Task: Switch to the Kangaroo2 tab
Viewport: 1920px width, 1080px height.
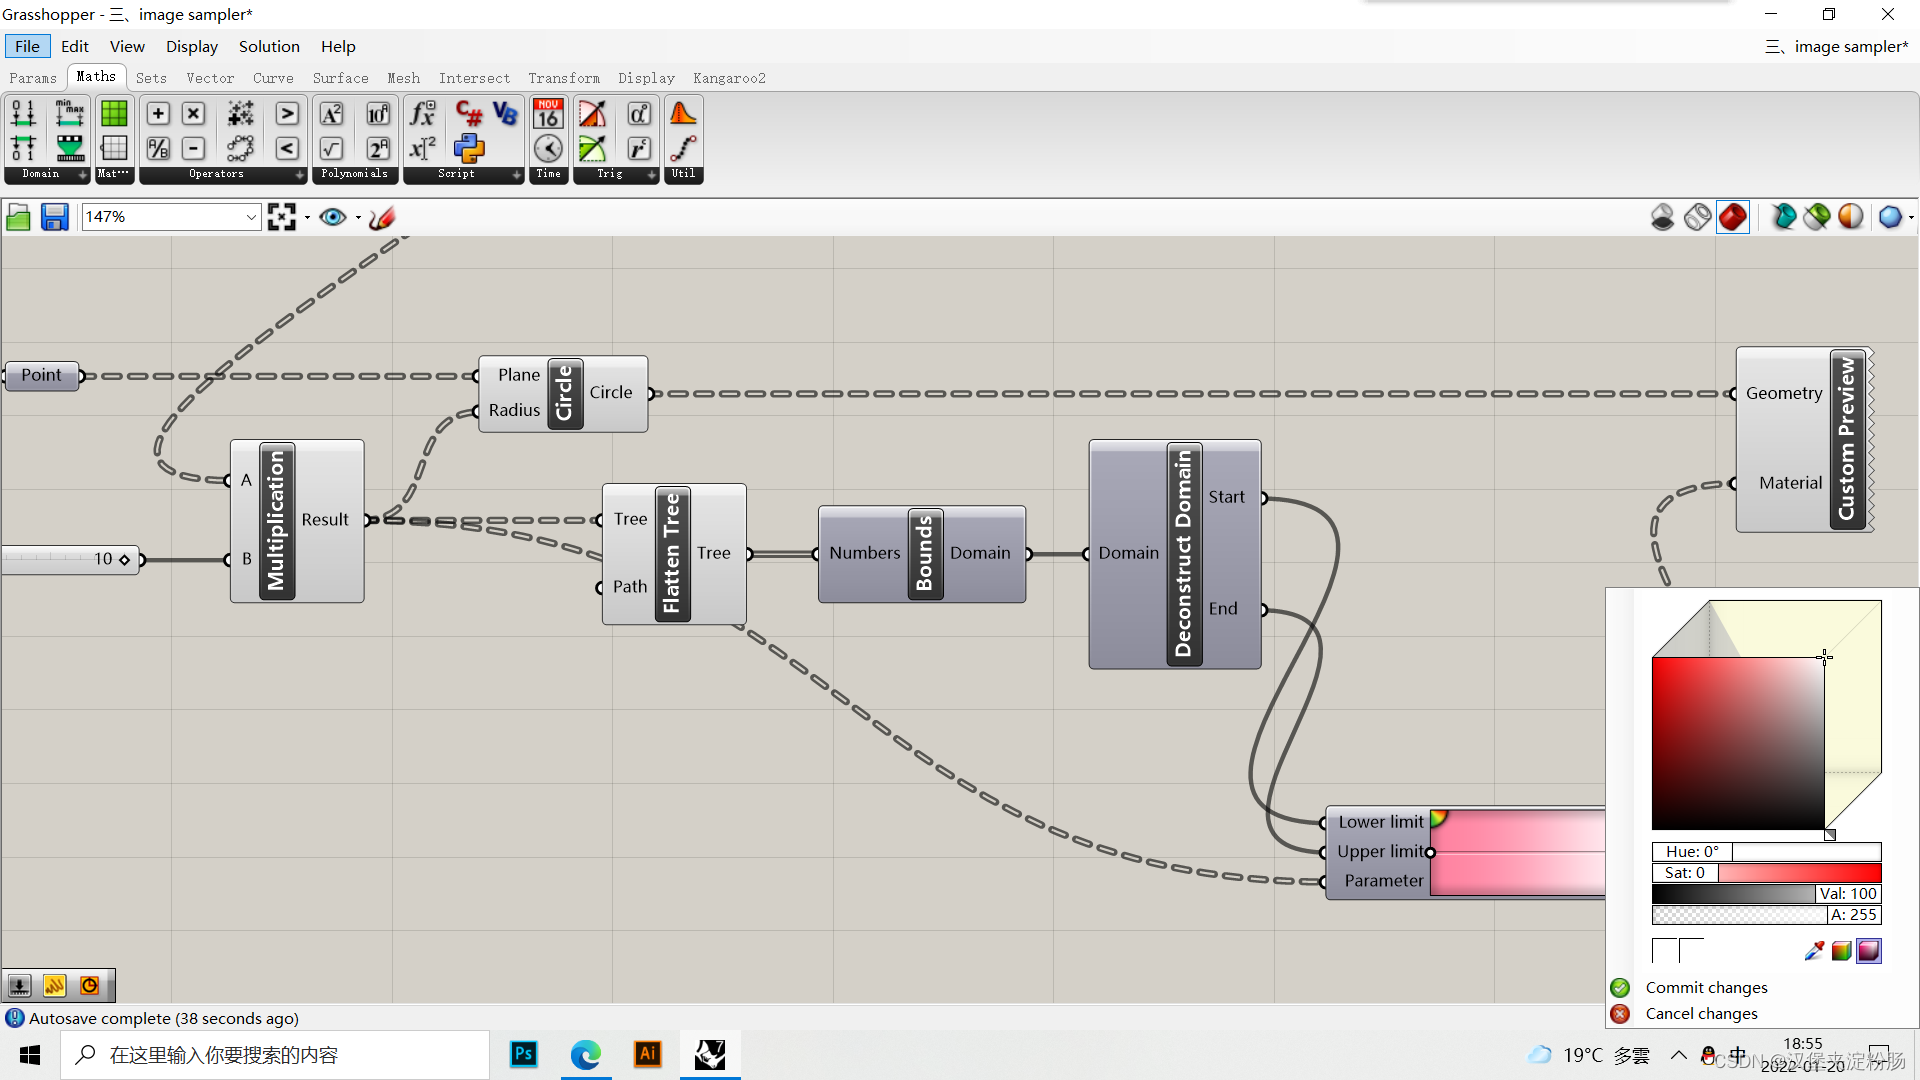Action: point(729,78)
